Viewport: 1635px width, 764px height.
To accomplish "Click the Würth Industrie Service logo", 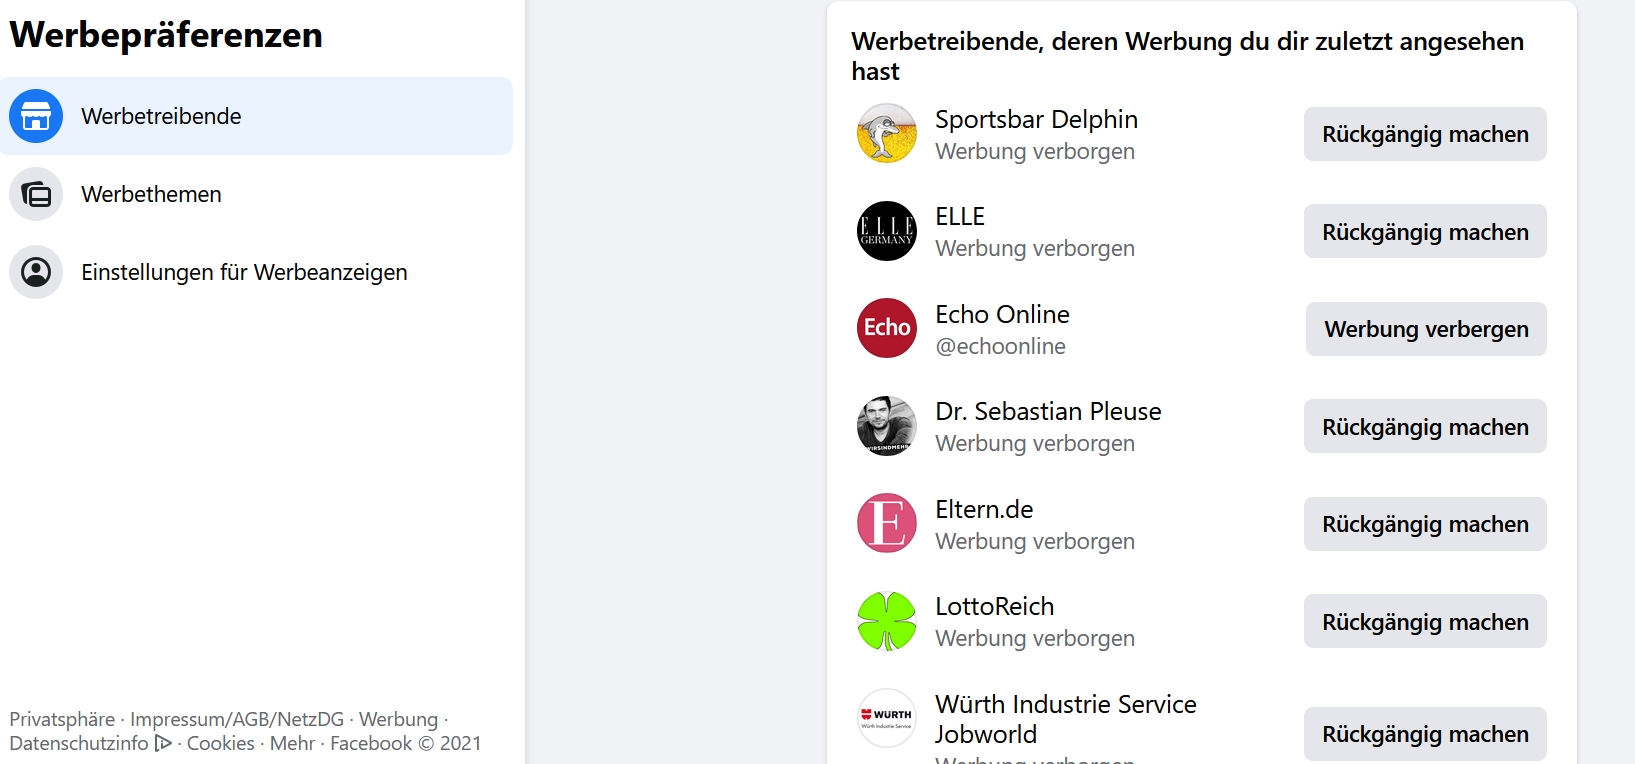I will click(x=887, y=718).
